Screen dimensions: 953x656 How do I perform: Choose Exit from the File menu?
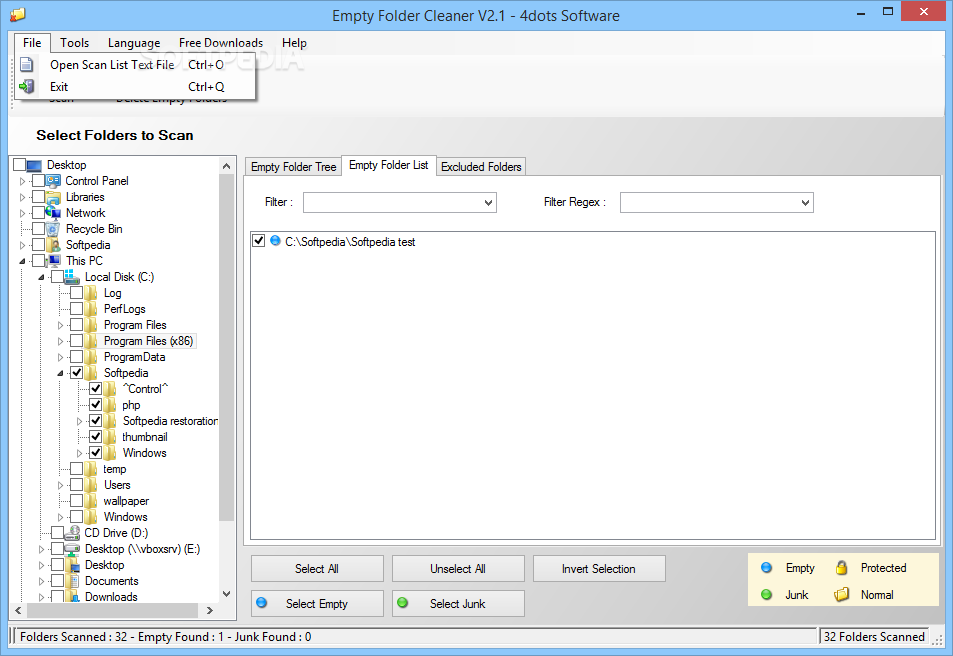click(x=134, y=86)
